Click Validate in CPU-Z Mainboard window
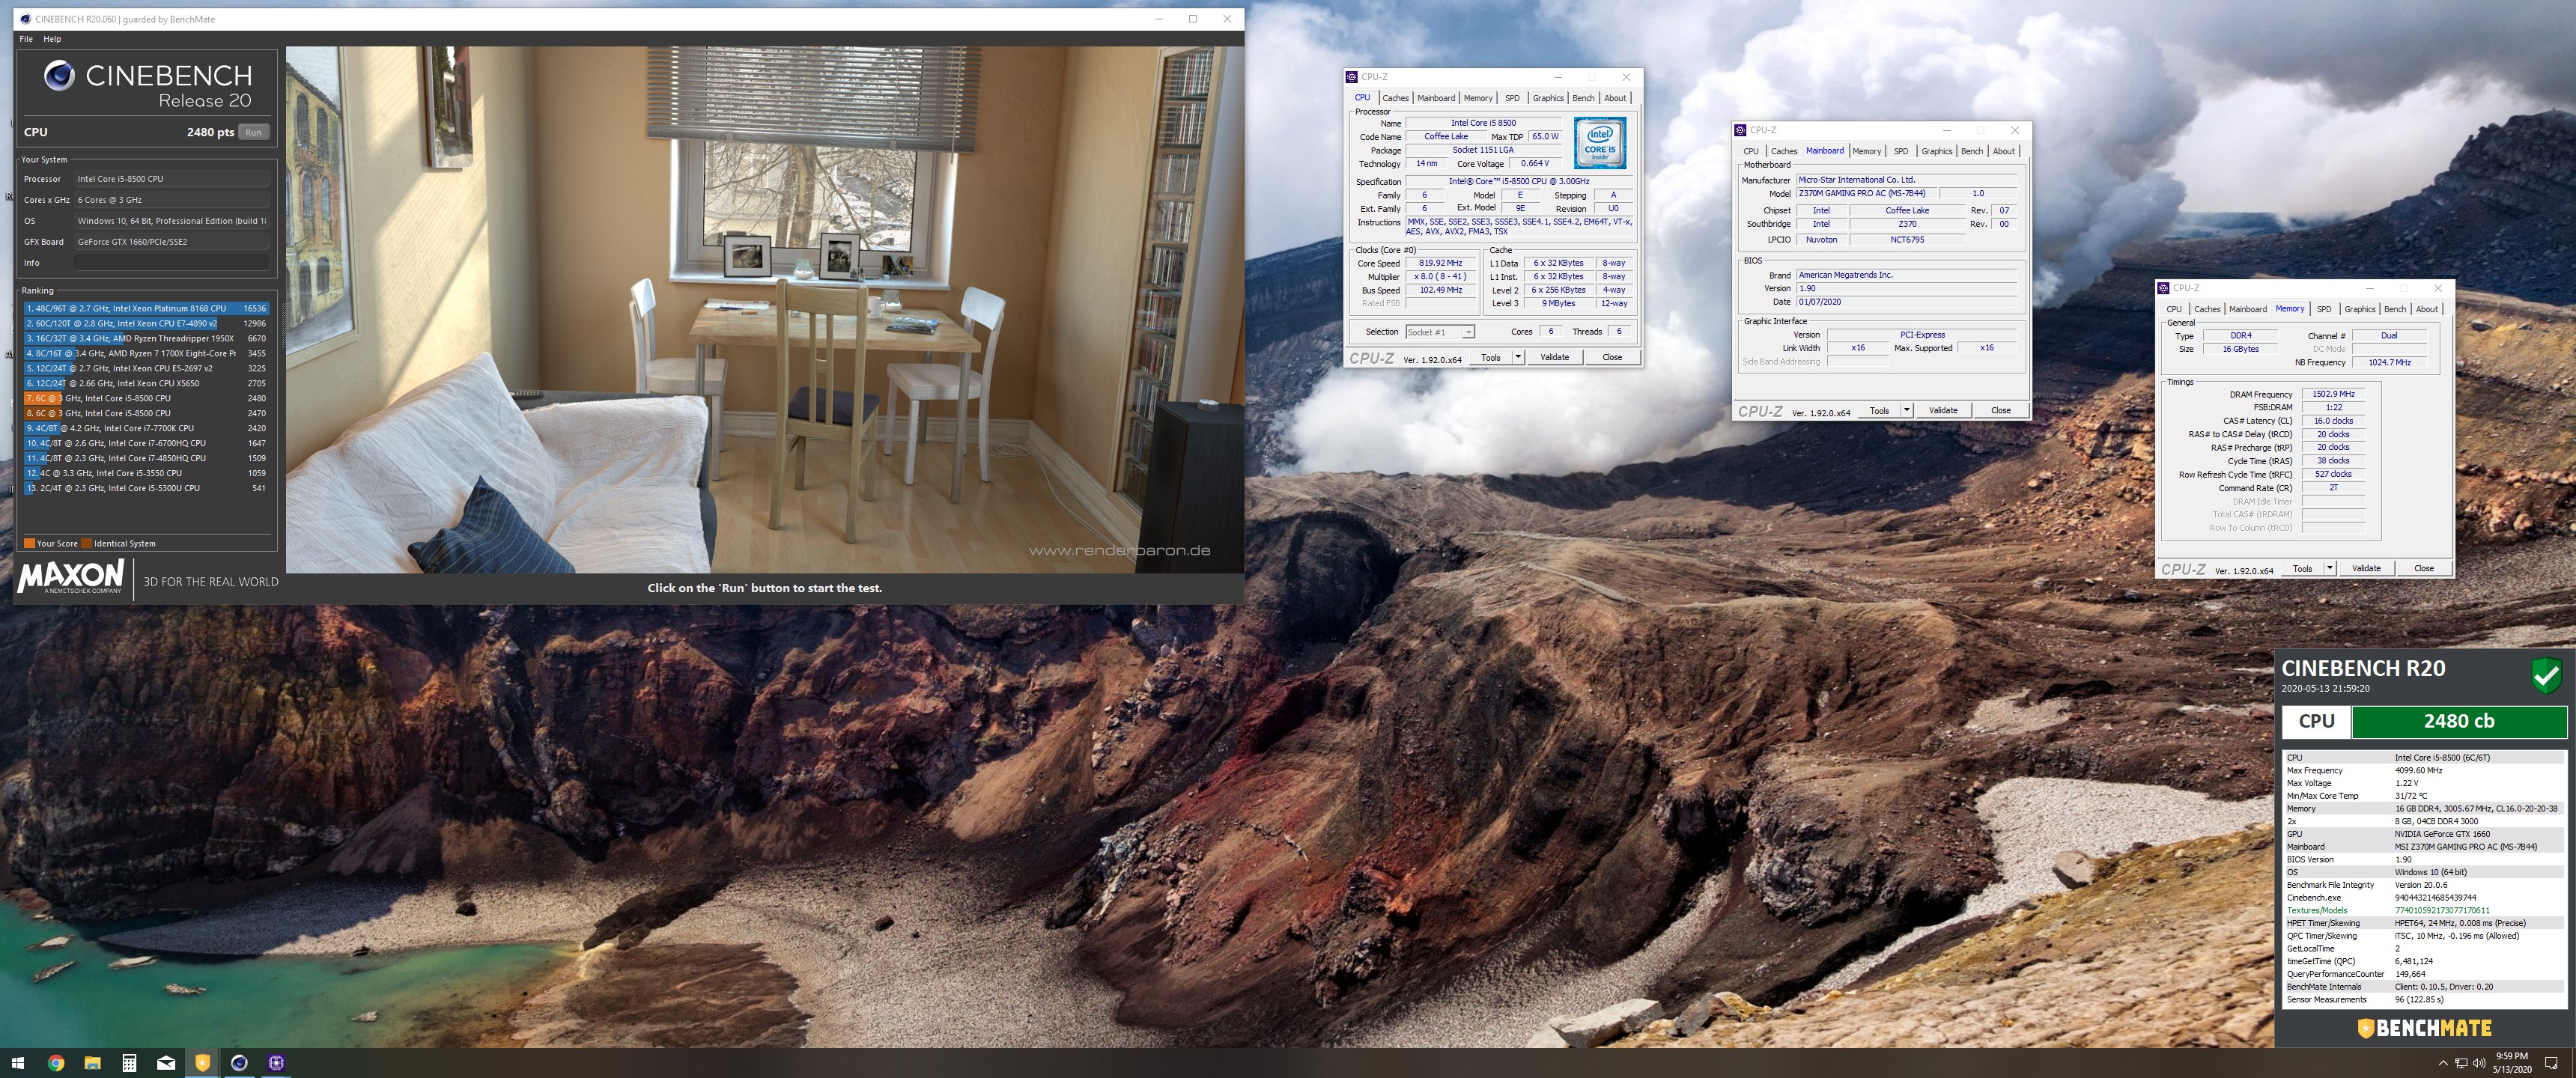 click(1943, 410)
